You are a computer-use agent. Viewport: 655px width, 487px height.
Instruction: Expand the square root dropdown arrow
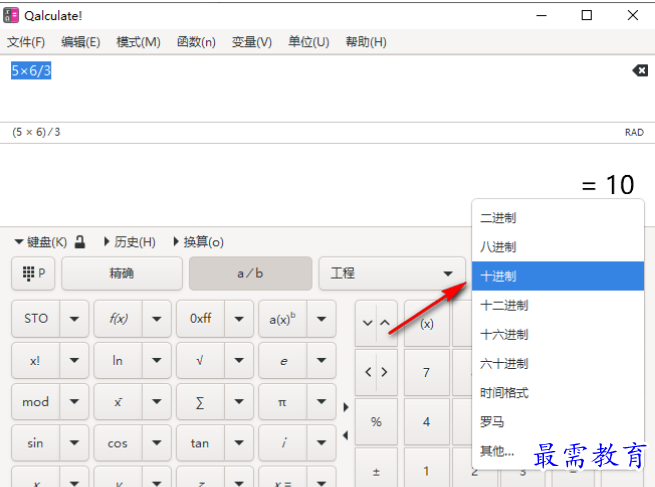[239, 360]
